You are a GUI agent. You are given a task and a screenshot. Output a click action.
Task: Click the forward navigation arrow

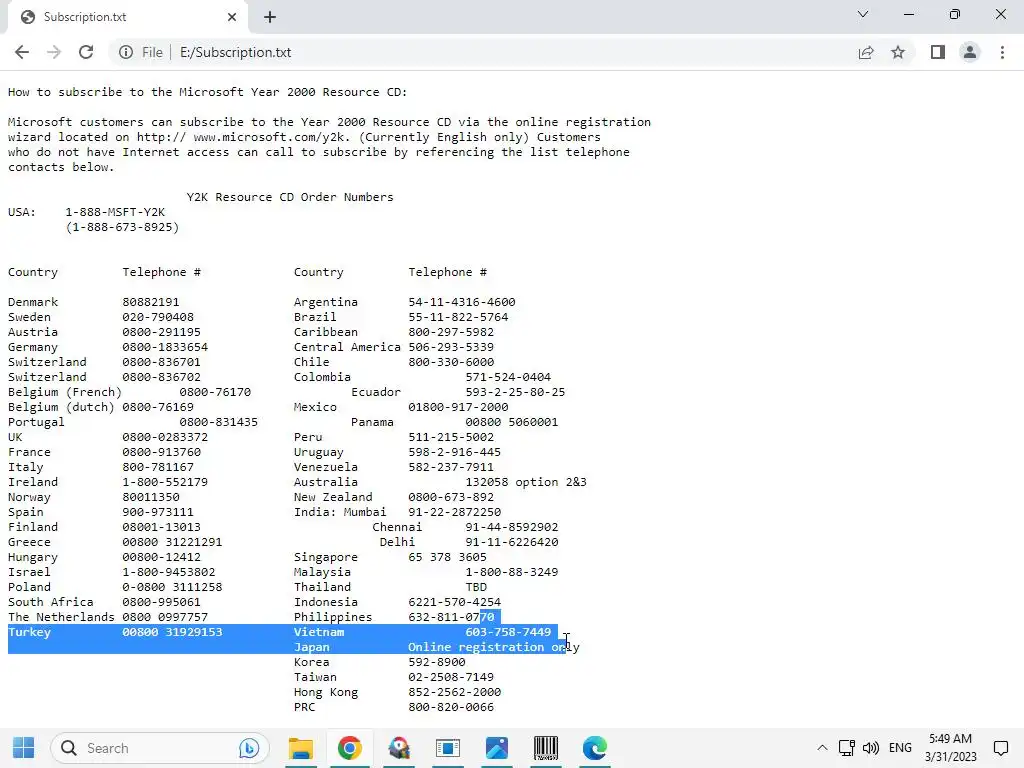pos(54,52)
